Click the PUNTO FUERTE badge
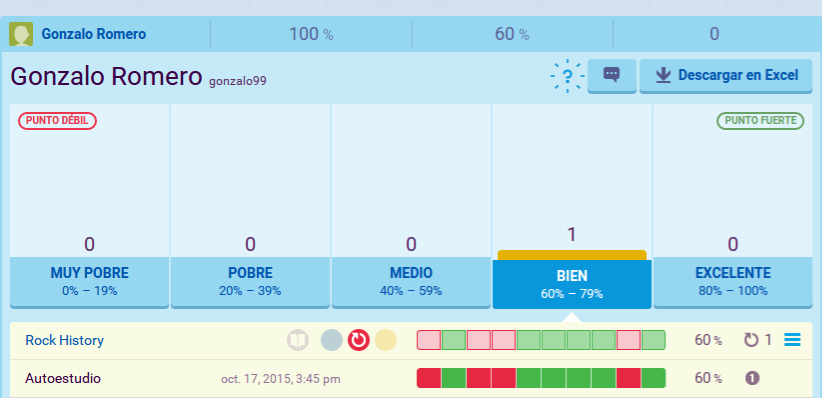The image size is (822, 398). pyautogui.click(x=760, y=121)
